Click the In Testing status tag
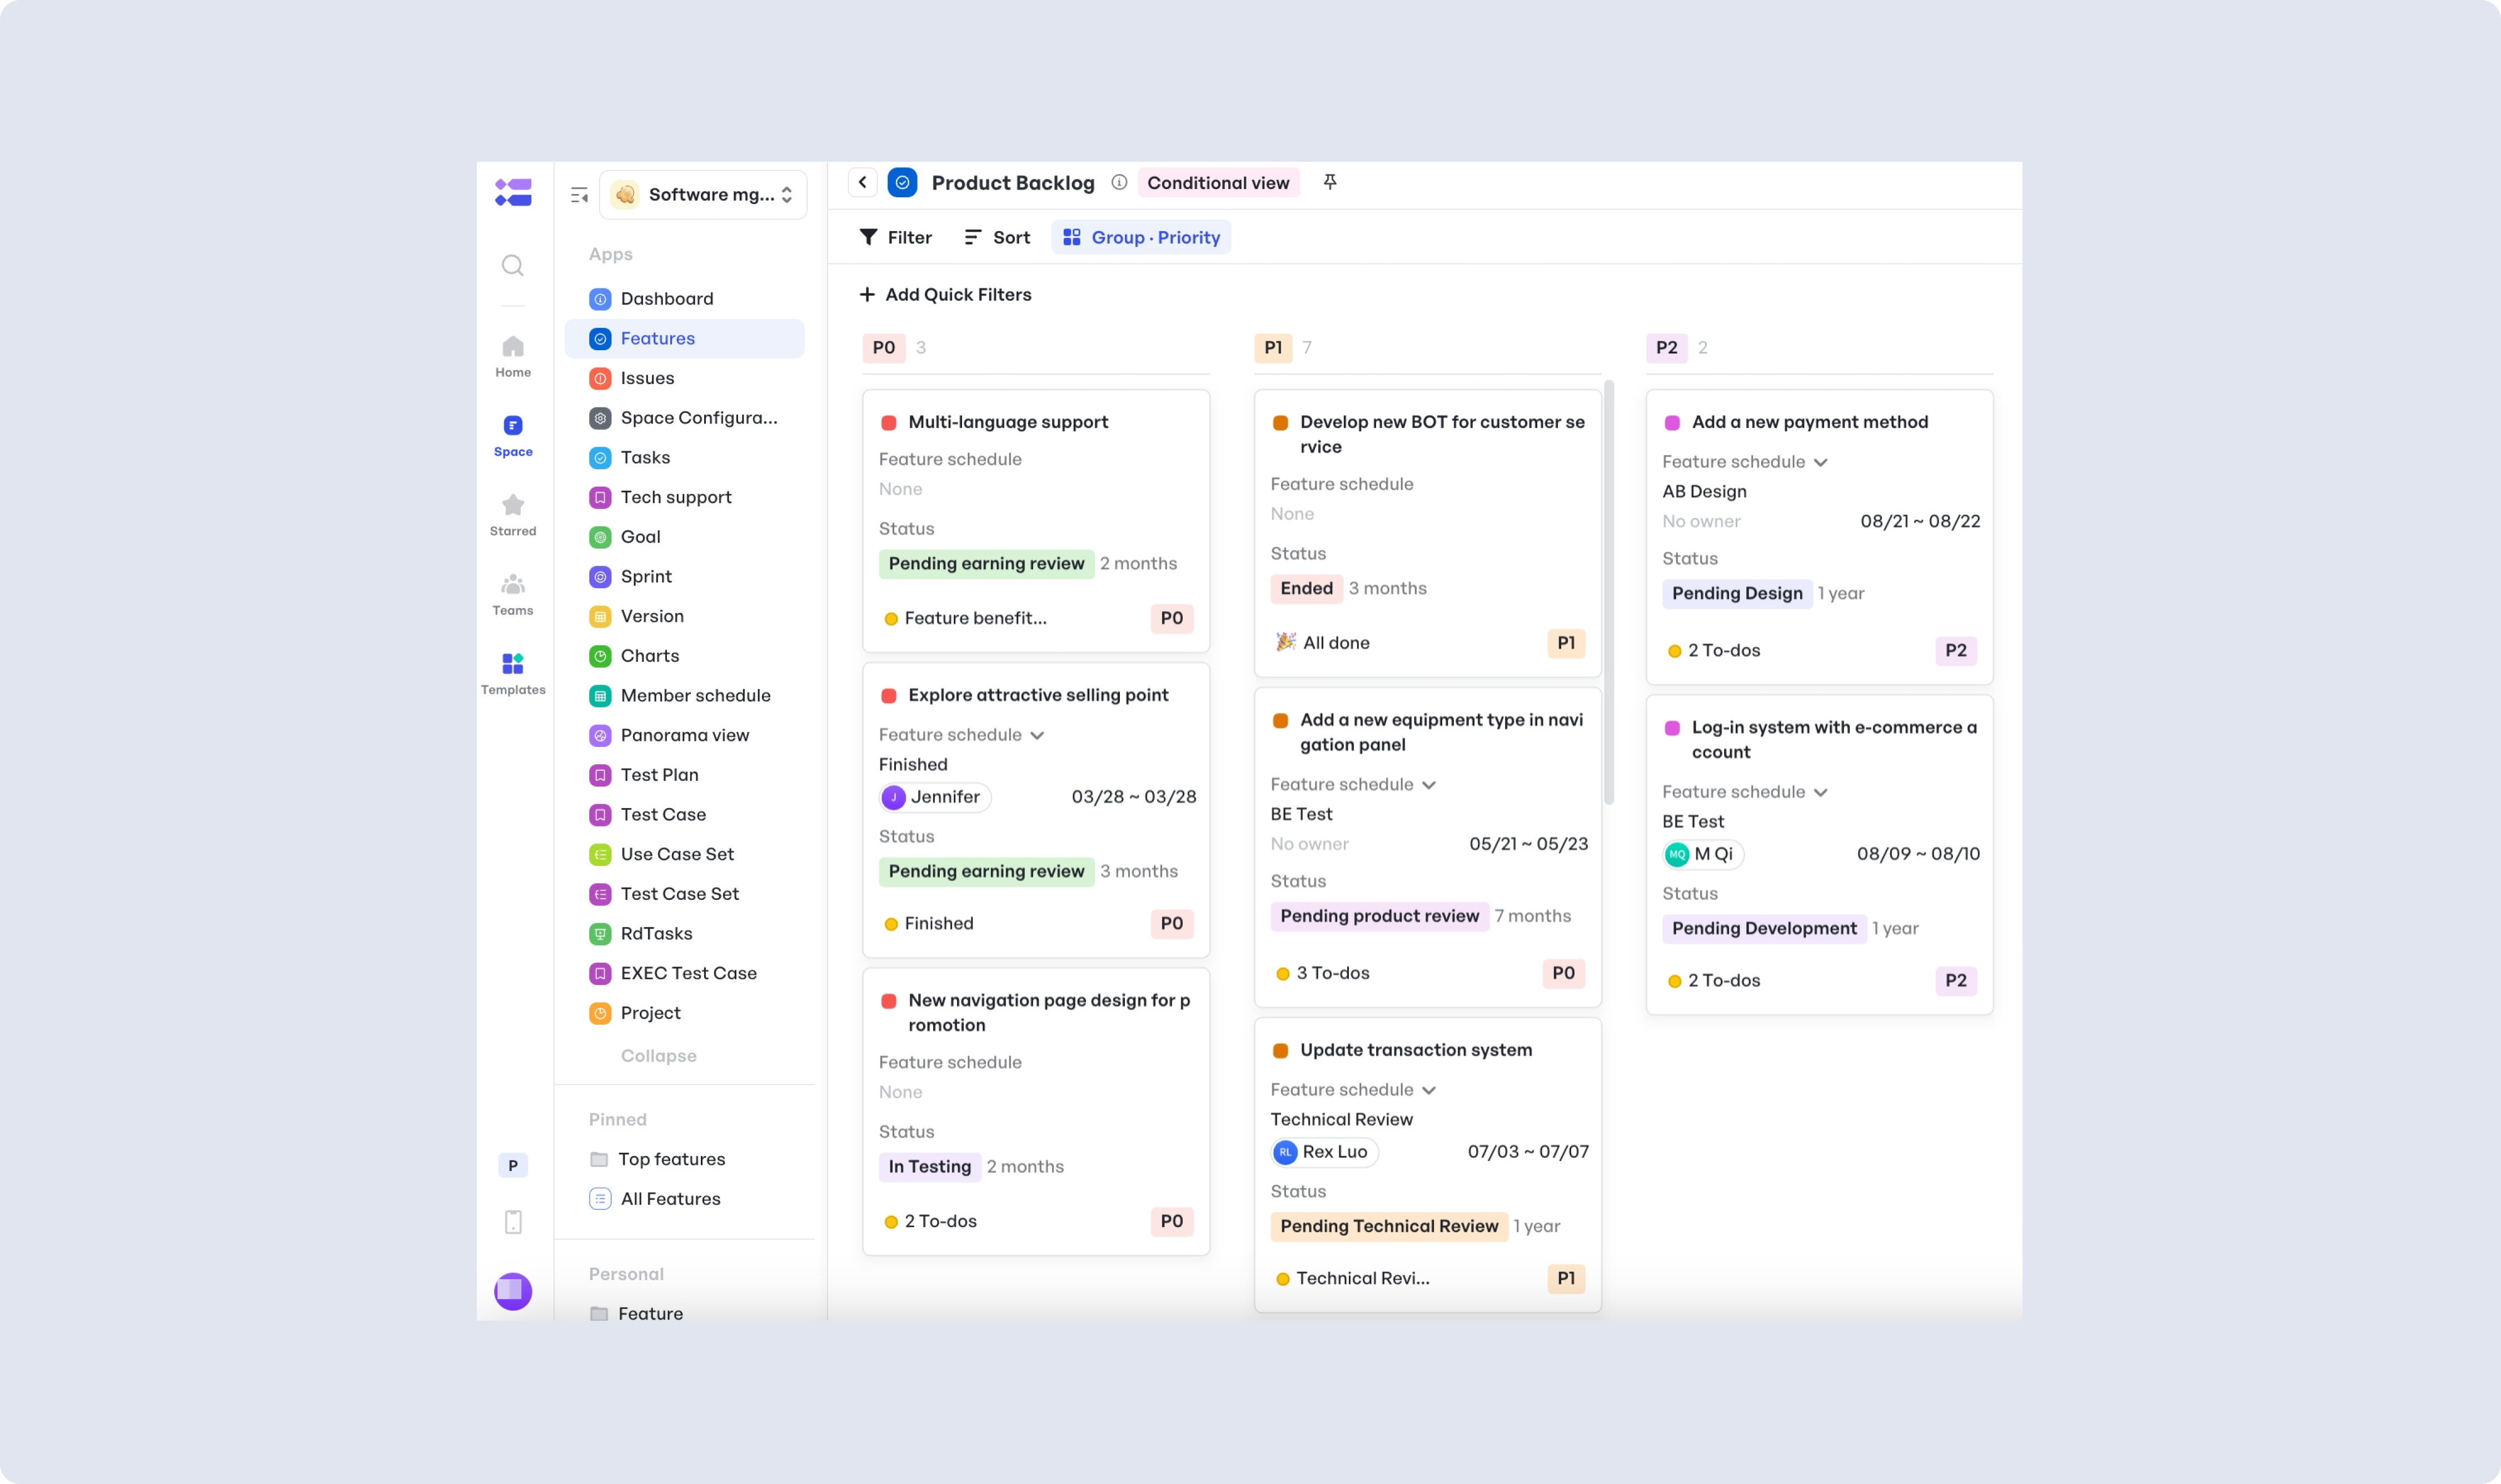 929,1166
